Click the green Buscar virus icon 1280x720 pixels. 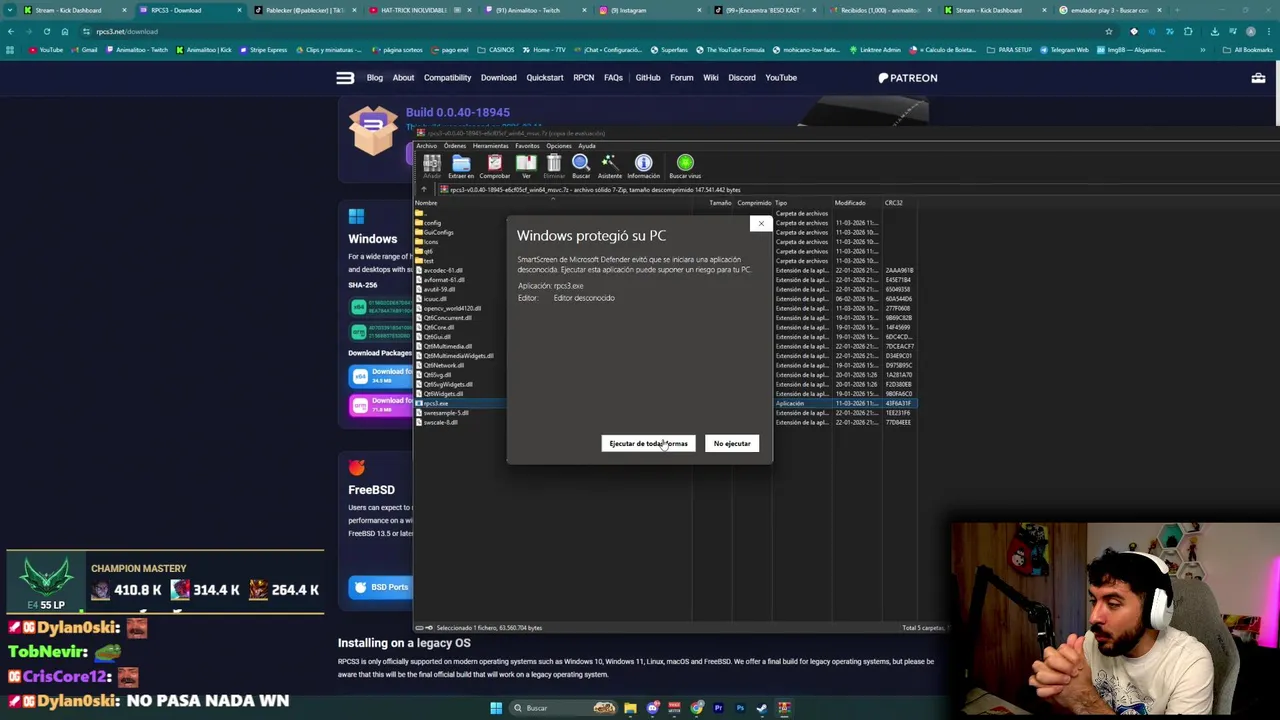685,164
